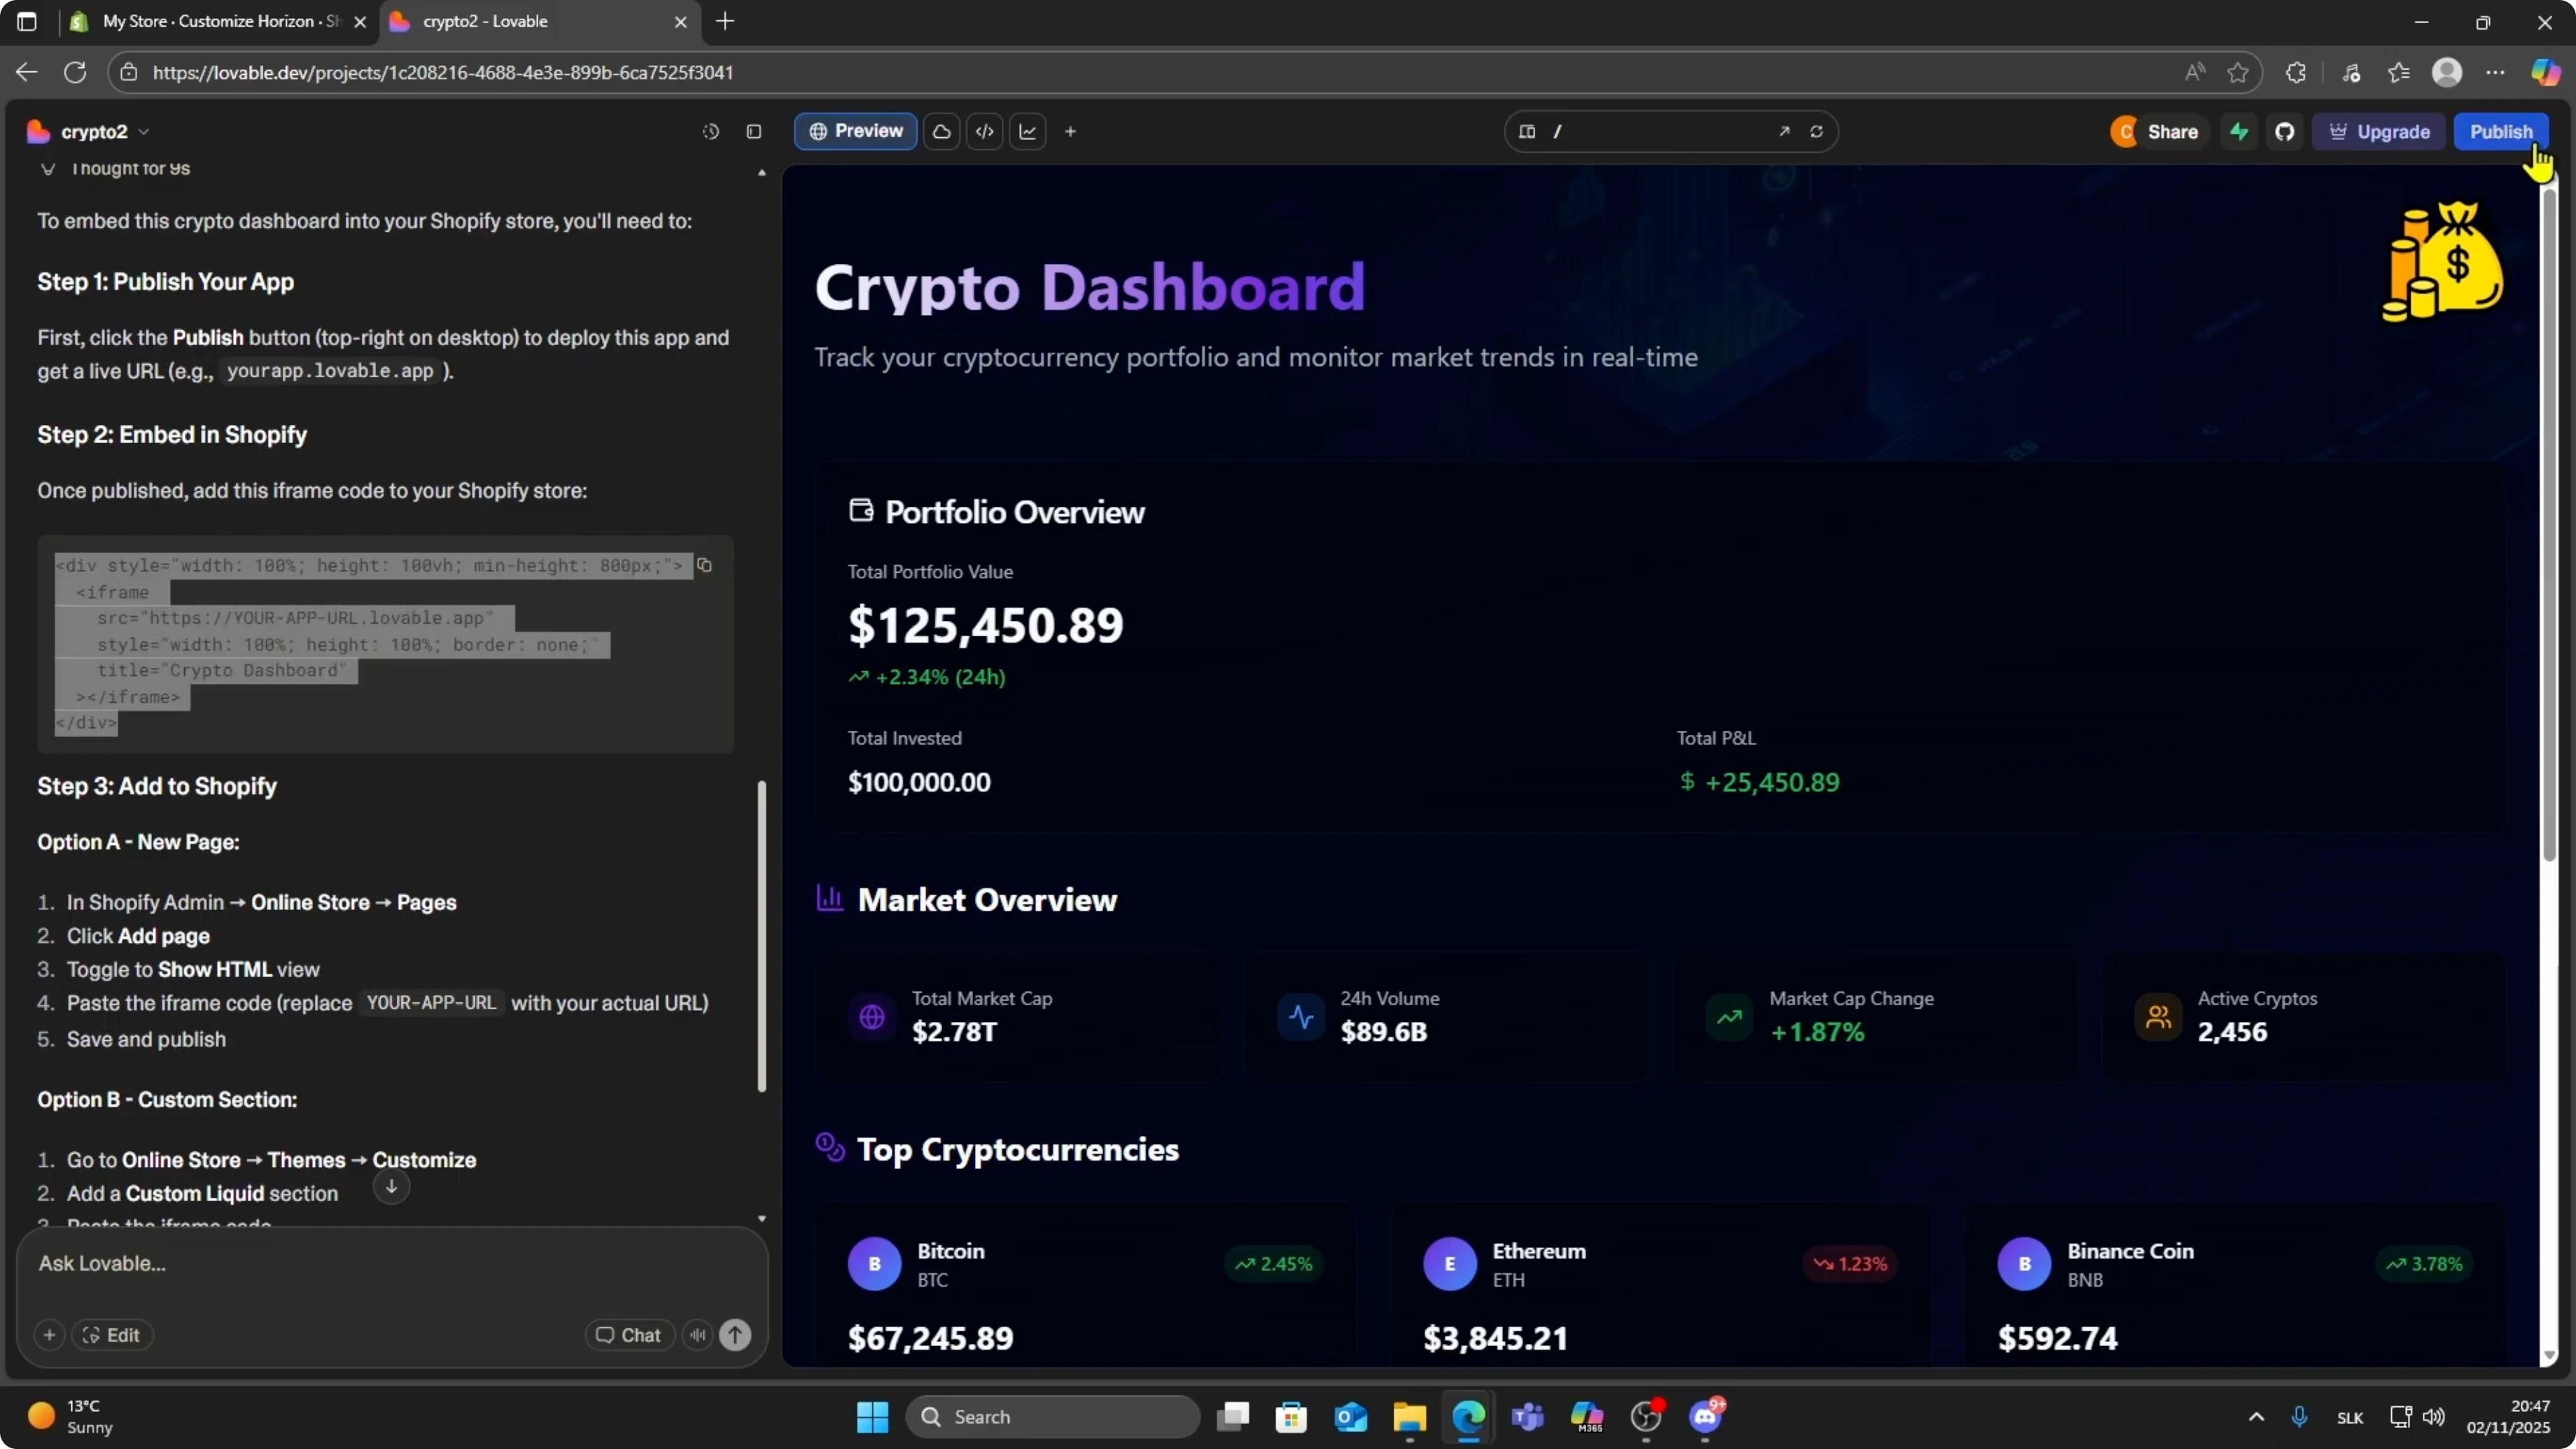Viewport: 2576px width, 1449px height.
Task: Open Task View on taskbar
Action: coord(1233,1417)
